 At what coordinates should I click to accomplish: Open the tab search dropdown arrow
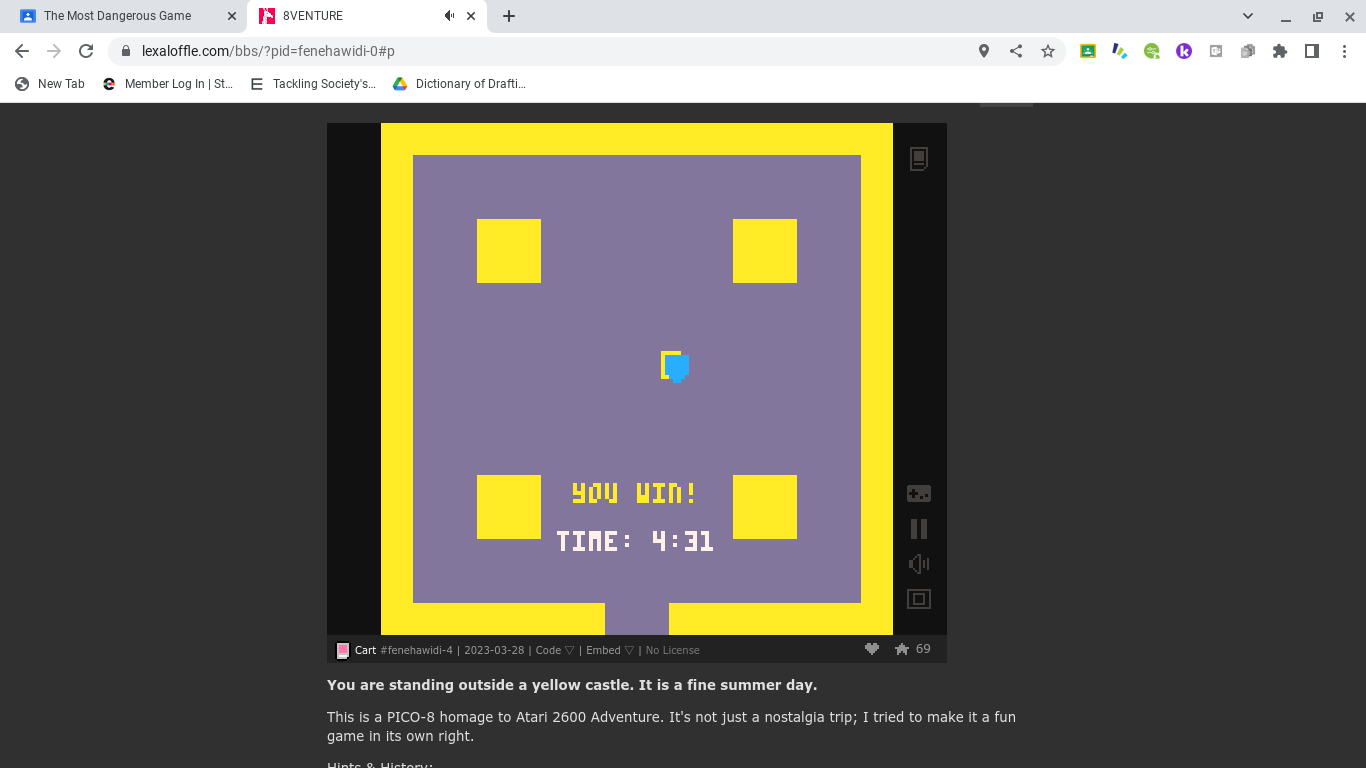[x=1248, y=16]
